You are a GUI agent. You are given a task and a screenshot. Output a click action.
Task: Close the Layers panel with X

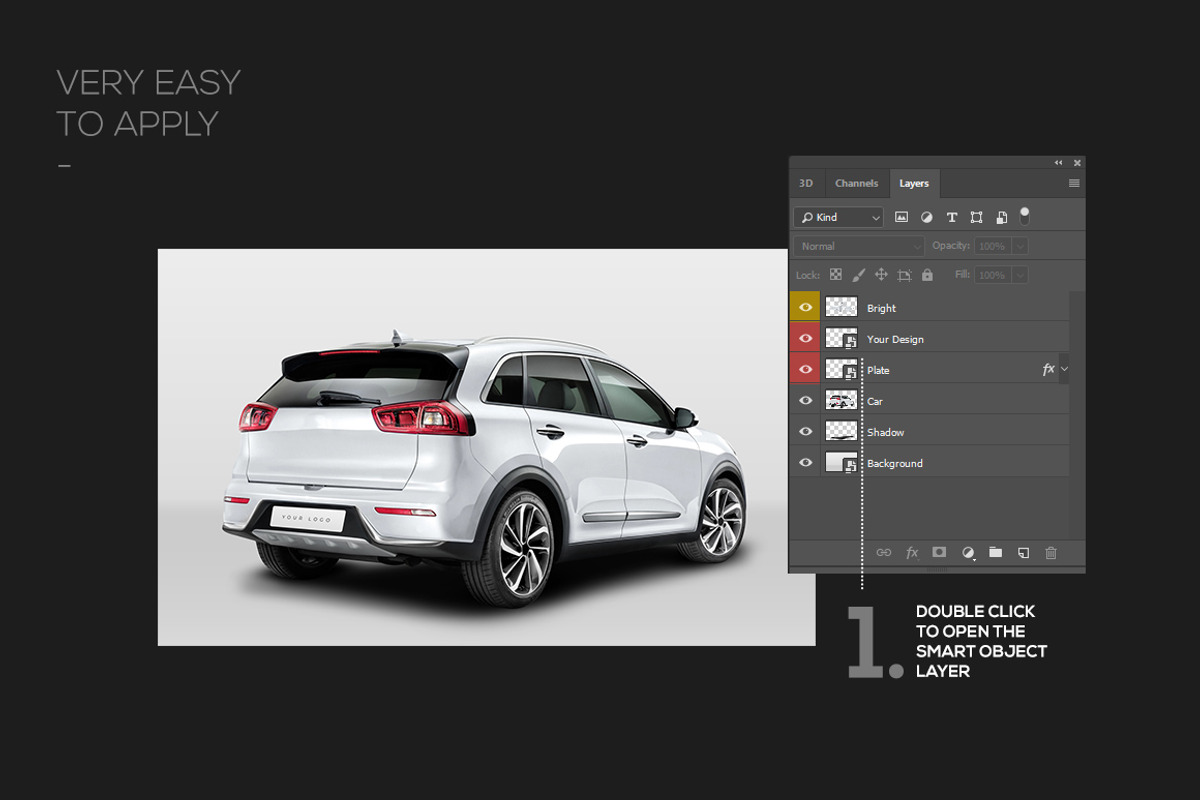tap(1077, 162)
